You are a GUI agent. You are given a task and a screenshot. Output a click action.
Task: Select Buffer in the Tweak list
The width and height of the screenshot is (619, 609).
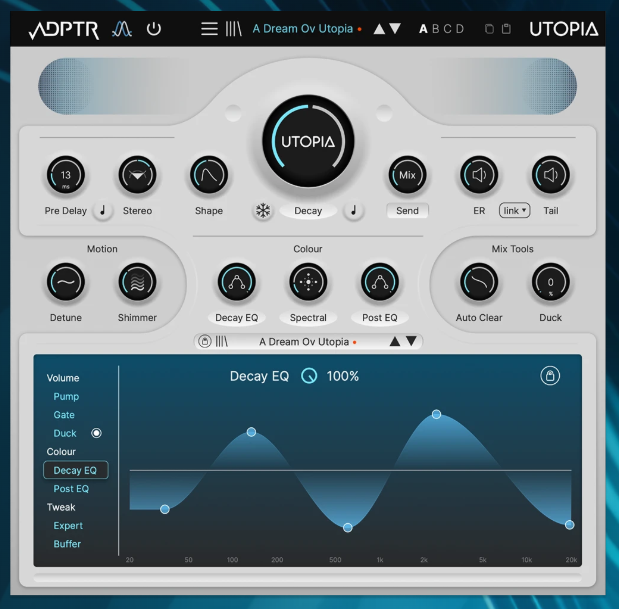pyautogui.click(x=67, y=544)
